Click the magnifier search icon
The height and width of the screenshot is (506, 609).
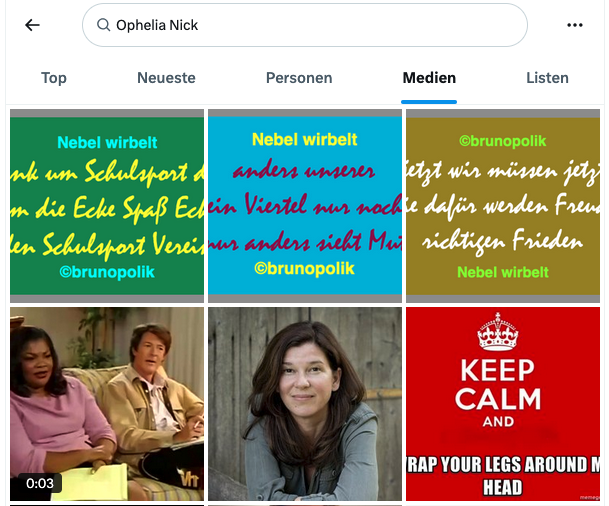click(103, 25)
